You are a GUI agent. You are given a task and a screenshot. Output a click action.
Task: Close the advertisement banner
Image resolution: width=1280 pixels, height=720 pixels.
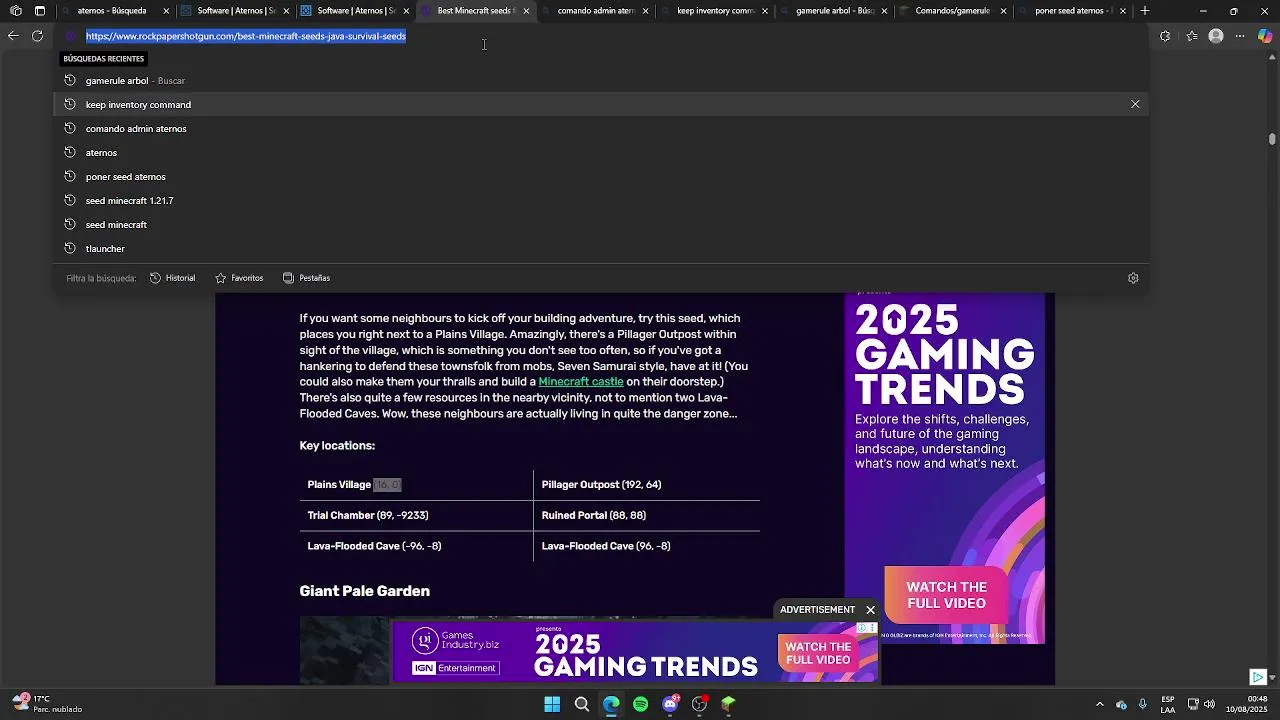click(870, 610)
